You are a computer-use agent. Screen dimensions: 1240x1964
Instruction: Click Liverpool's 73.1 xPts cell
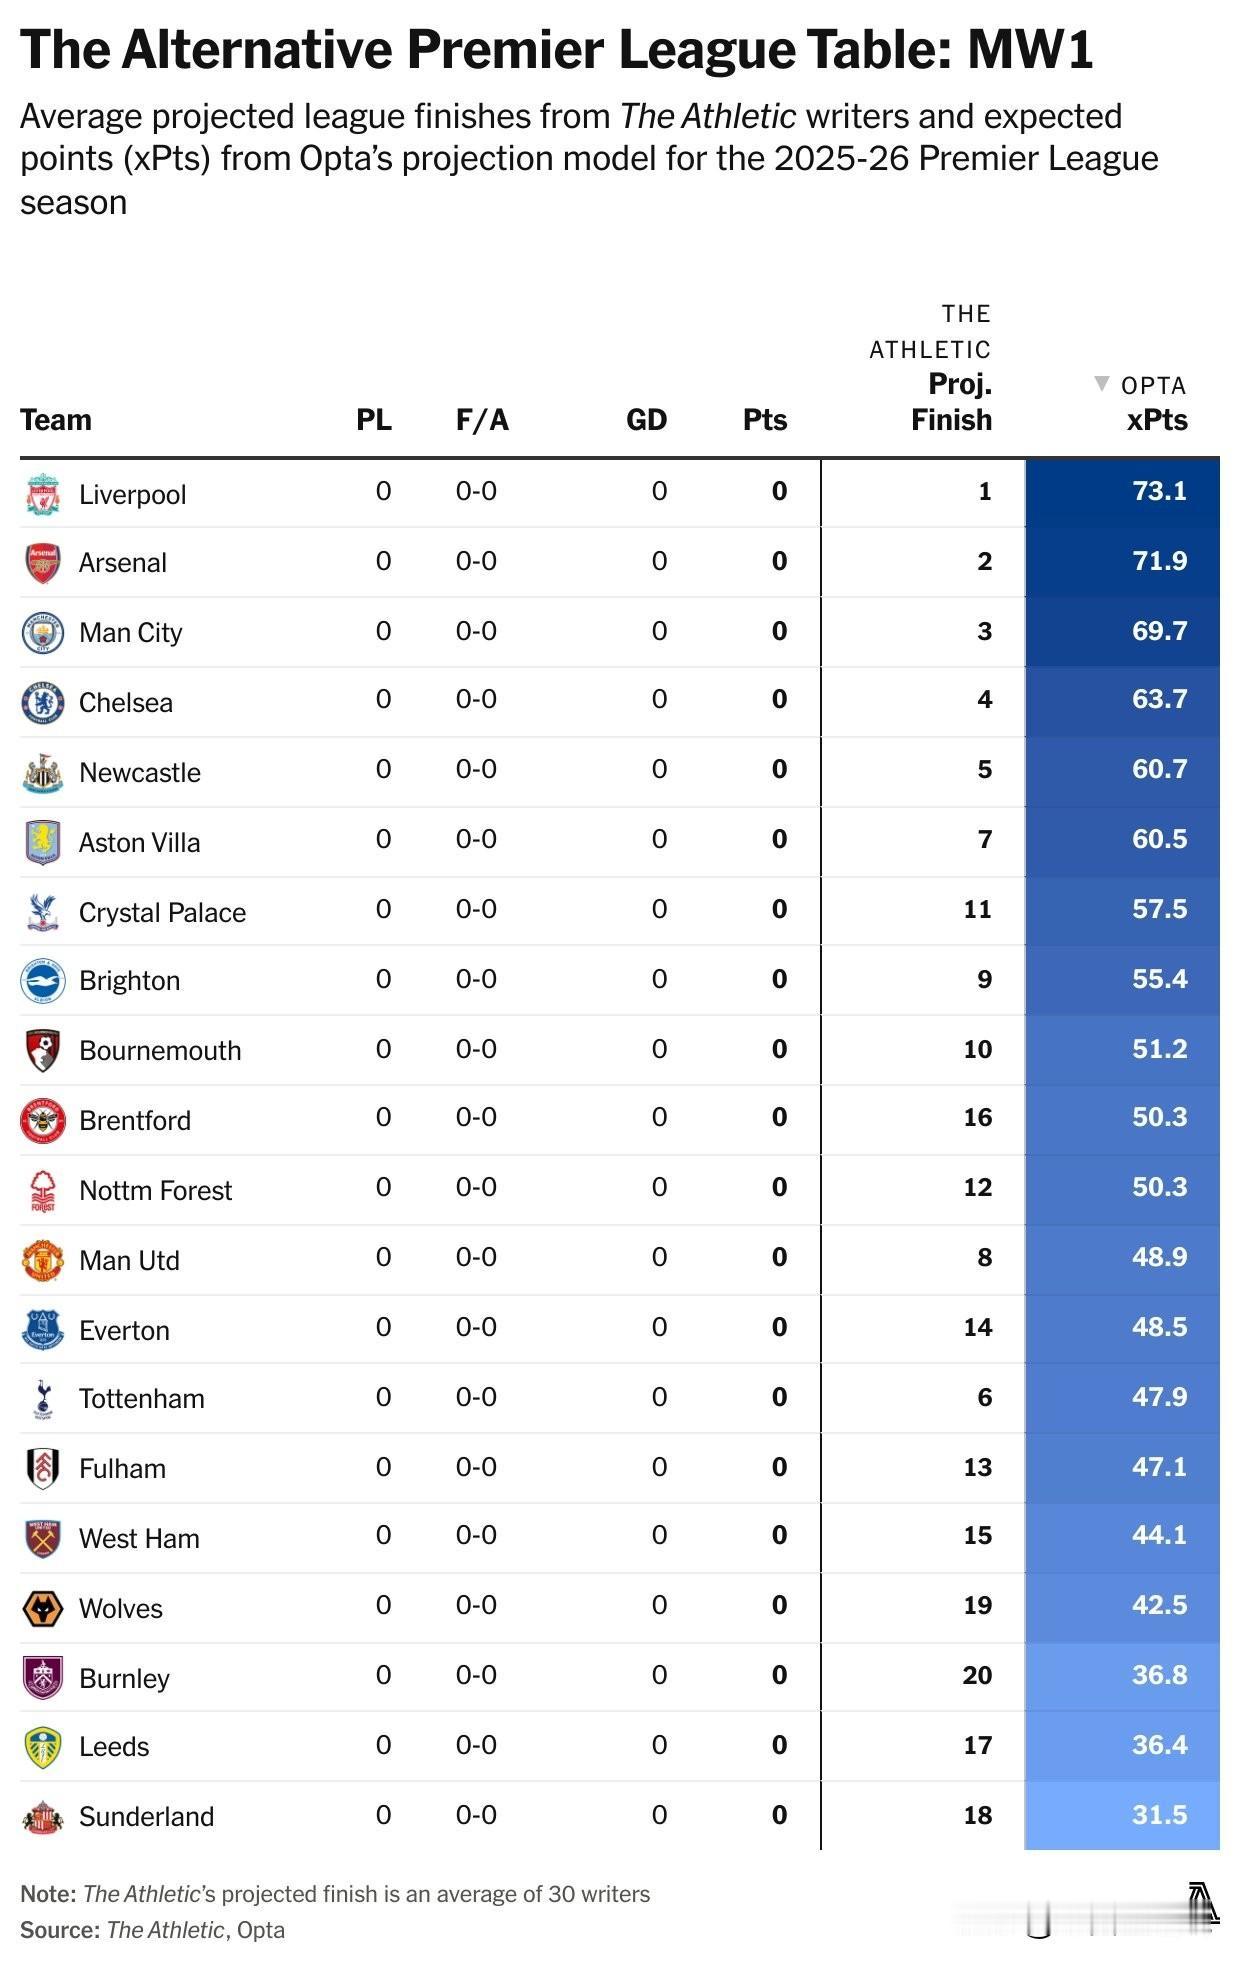(1122, 493)
